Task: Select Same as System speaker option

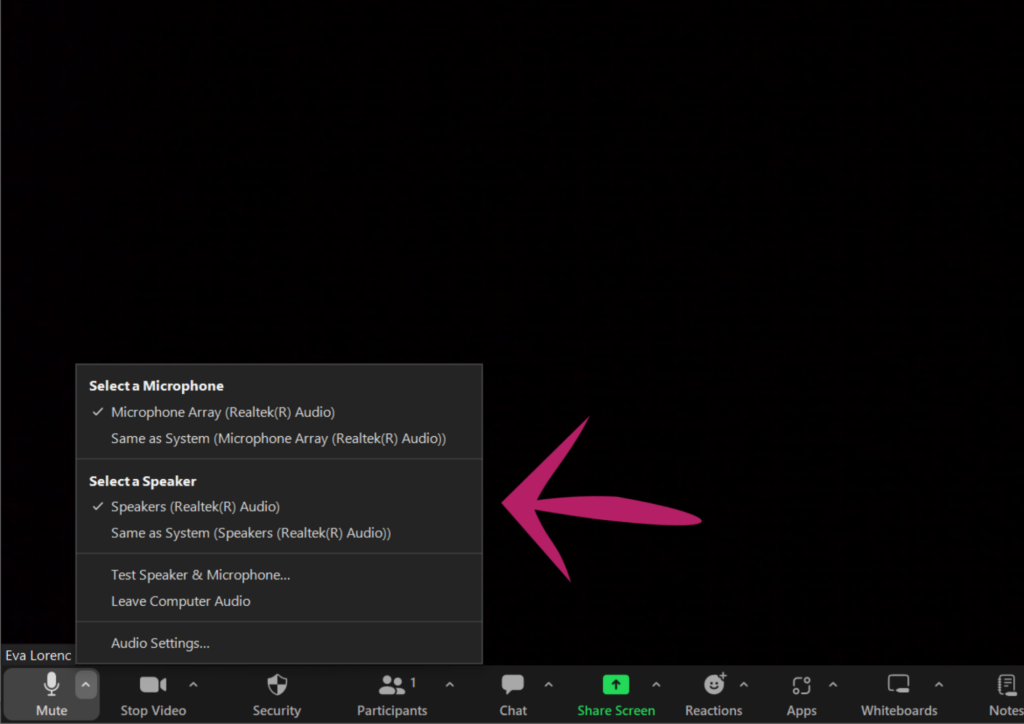Action: pos(279,533)
